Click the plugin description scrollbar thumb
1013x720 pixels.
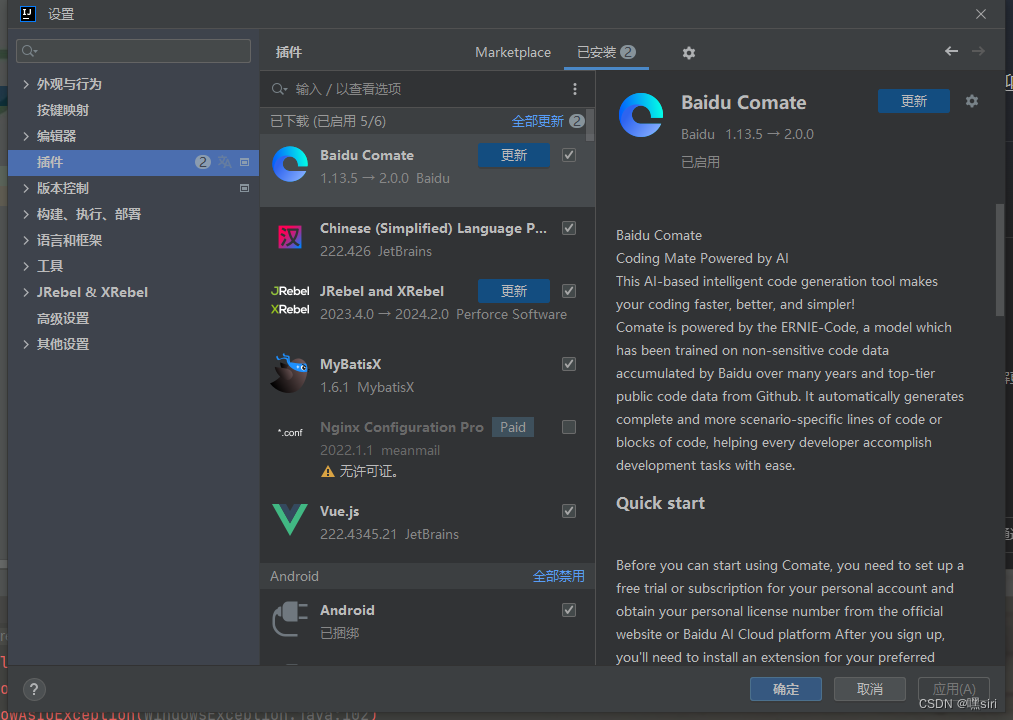[999, 259]
